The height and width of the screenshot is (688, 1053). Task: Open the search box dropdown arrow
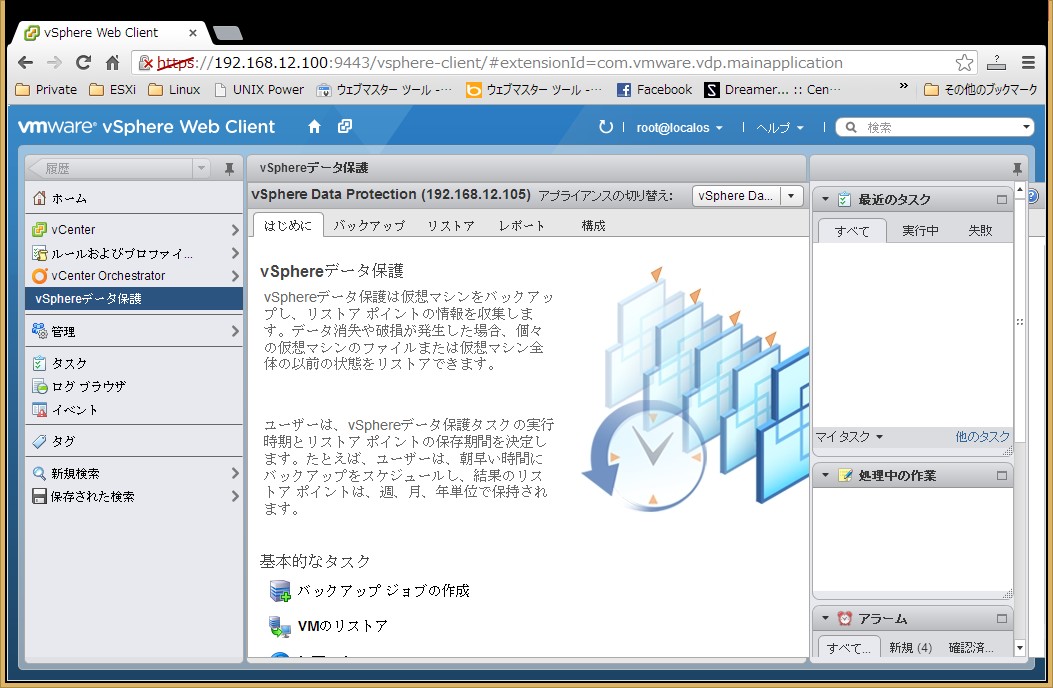click(x=1025, y=127)
